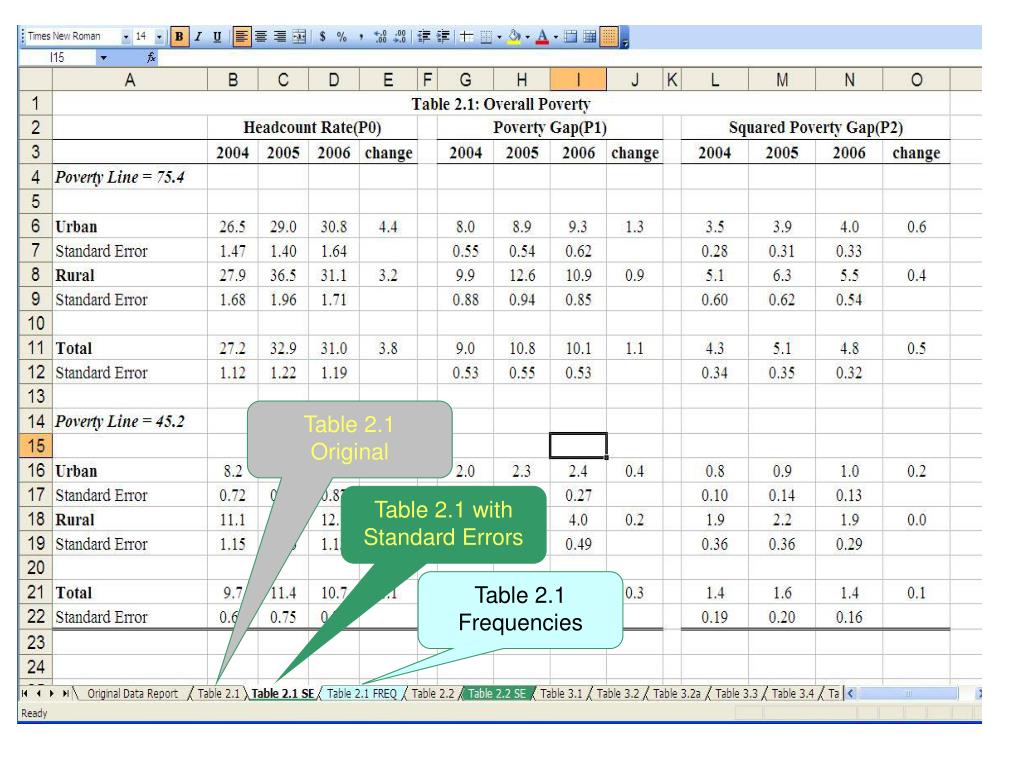Click 'Poverty Line = 45.2' cell
Screen dimensions: 1024x768
[x=130, y=421]
